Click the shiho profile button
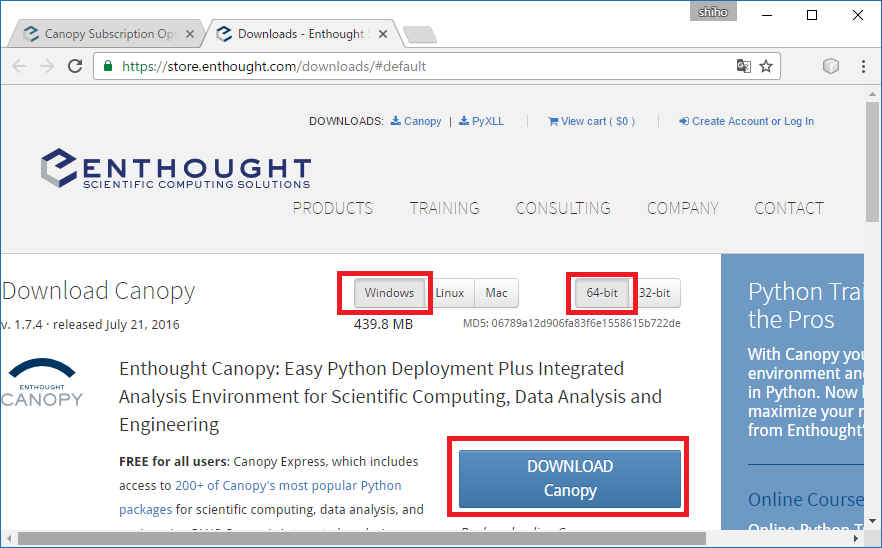The image size is (882, 548). (713, 12)
